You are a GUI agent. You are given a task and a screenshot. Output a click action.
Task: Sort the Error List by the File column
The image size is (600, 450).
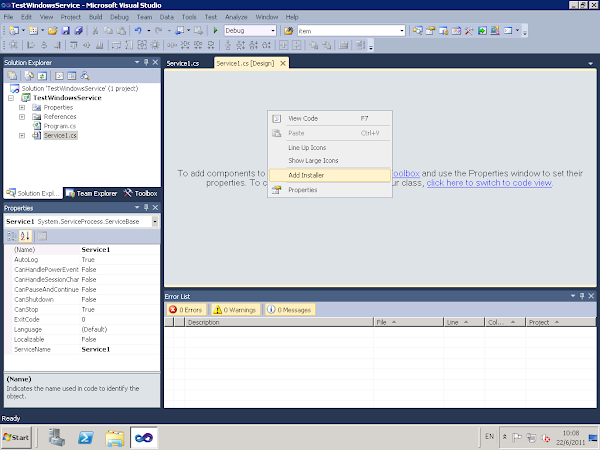coord(408,322)
